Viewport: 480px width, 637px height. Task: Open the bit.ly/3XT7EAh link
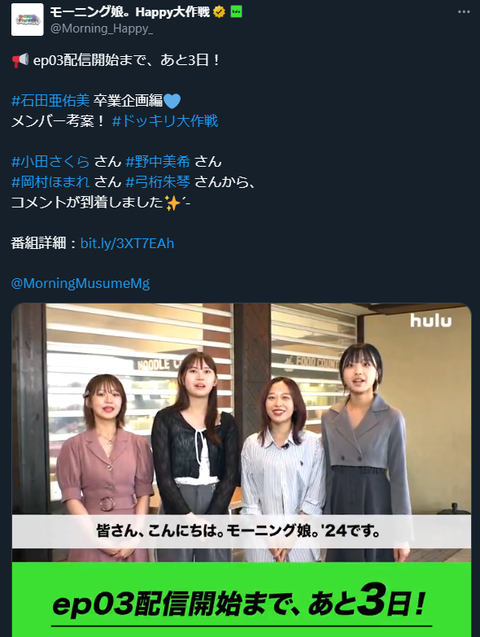(127, 243)
